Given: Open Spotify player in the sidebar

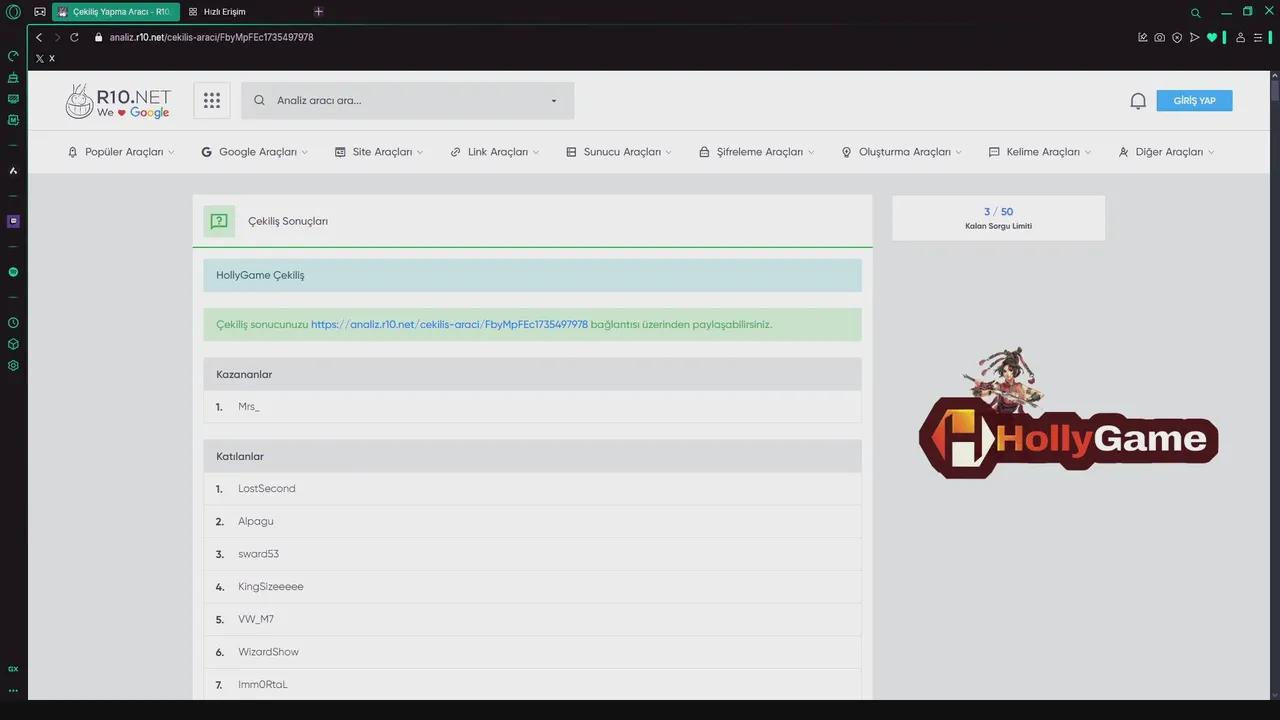Looking at the screenshot, I should (x=13, y=272).
